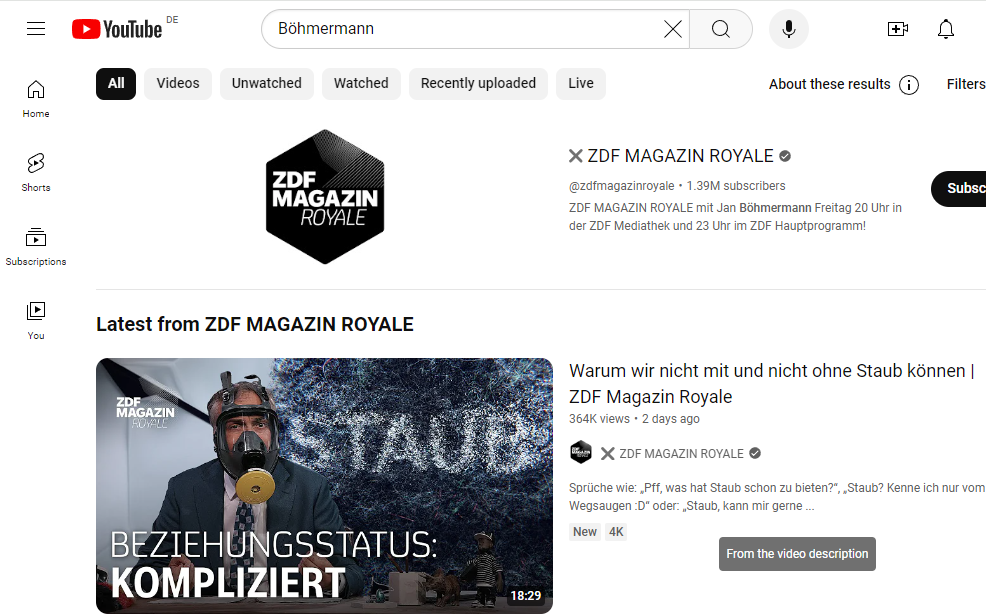
Task: Start voice search with microphone icon
Action: (x=789, y=29)
